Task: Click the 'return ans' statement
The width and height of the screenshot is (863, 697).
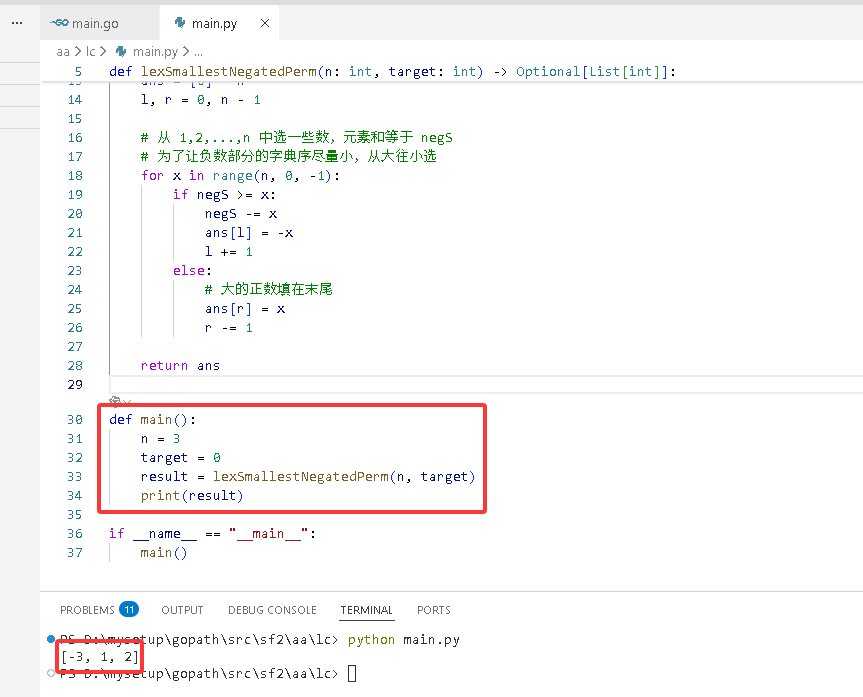Action: (180, 366)
